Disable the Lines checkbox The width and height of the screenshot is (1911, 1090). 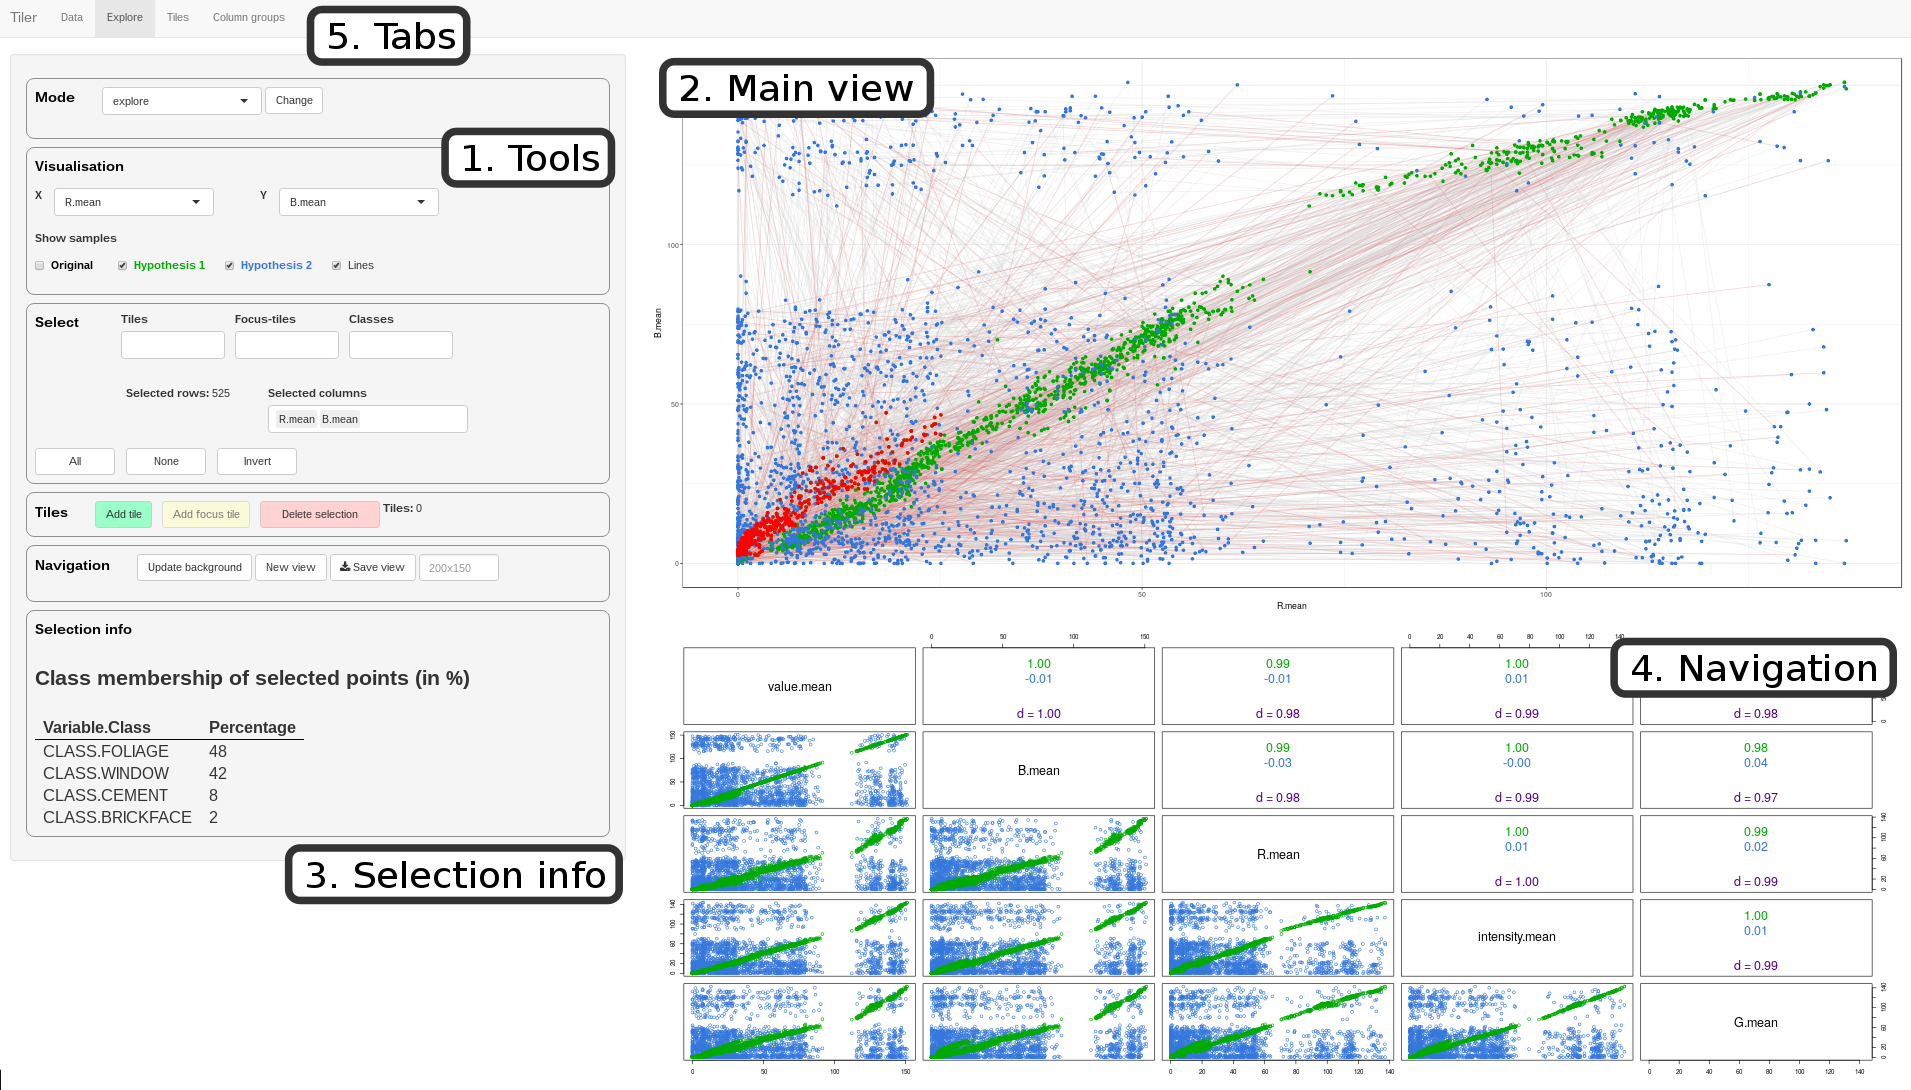[336, 266]
